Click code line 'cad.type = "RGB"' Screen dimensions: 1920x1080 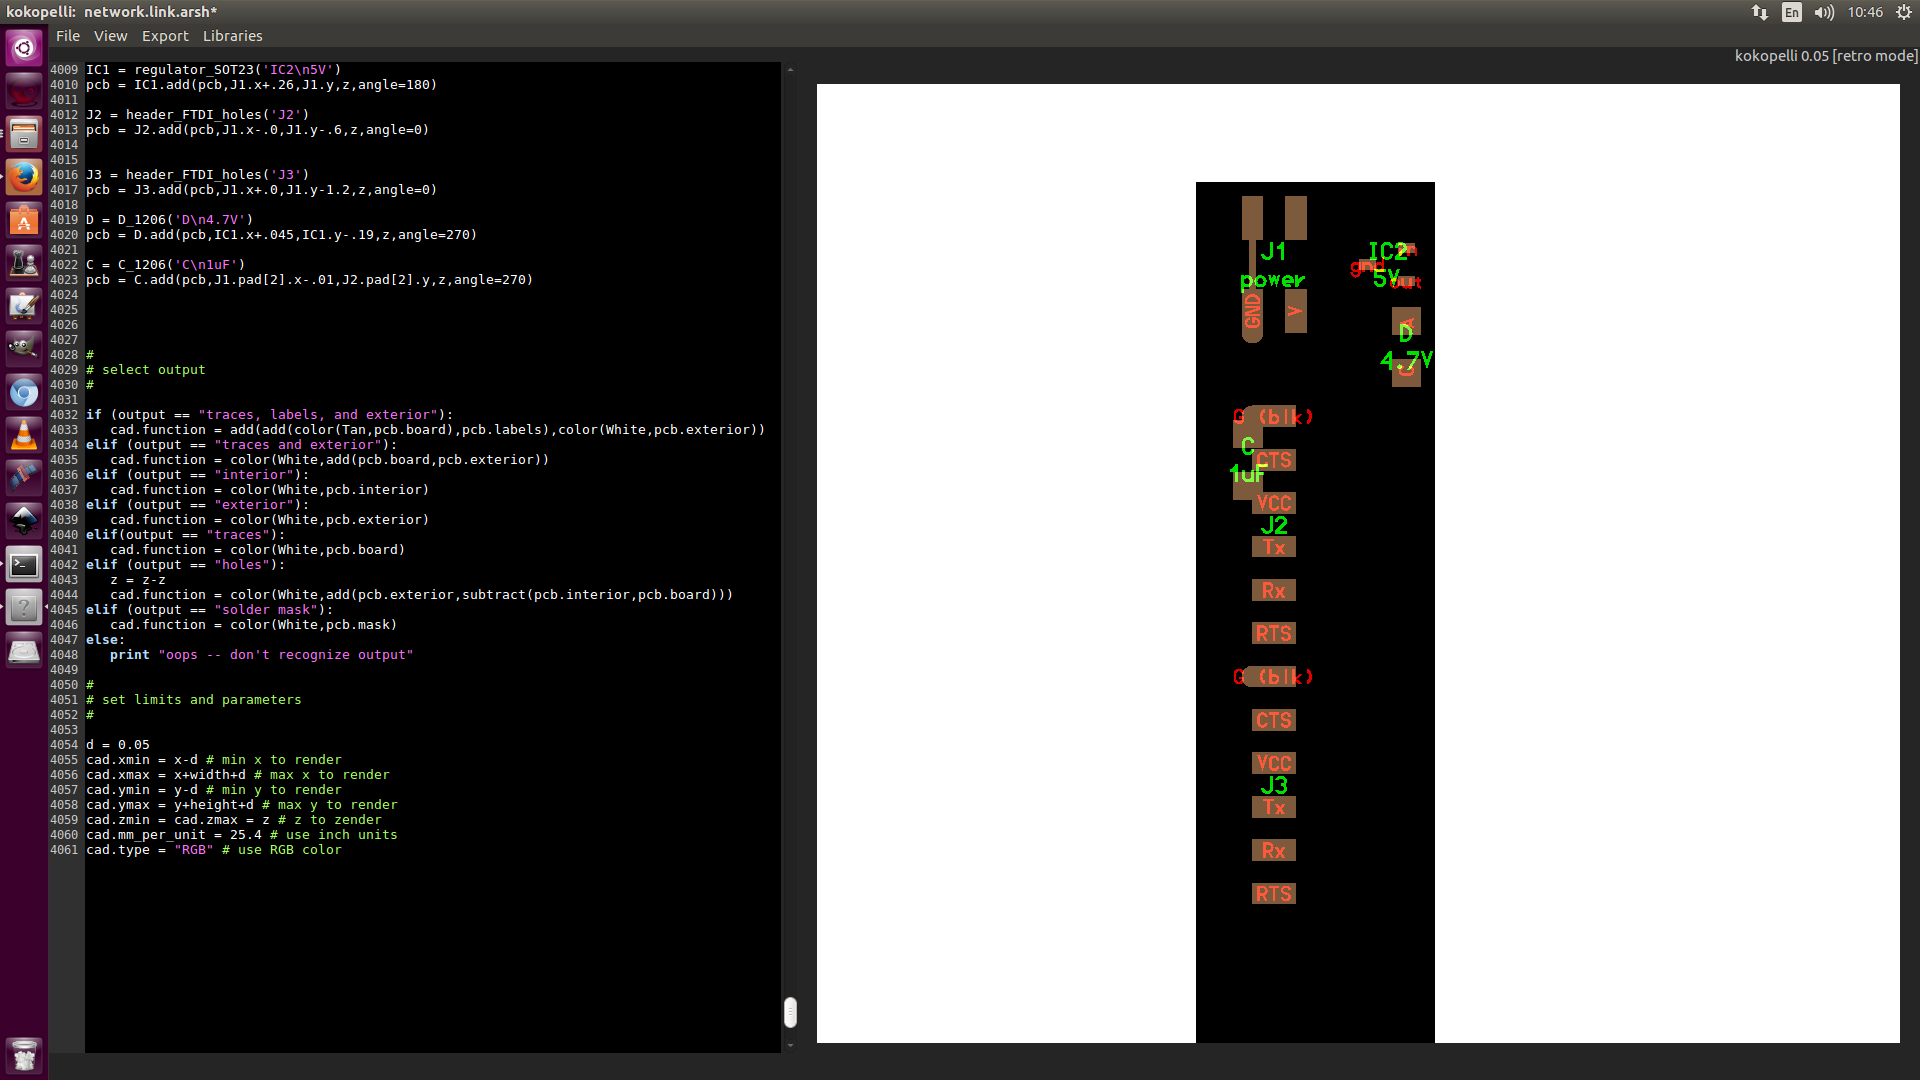coord(214,850)
